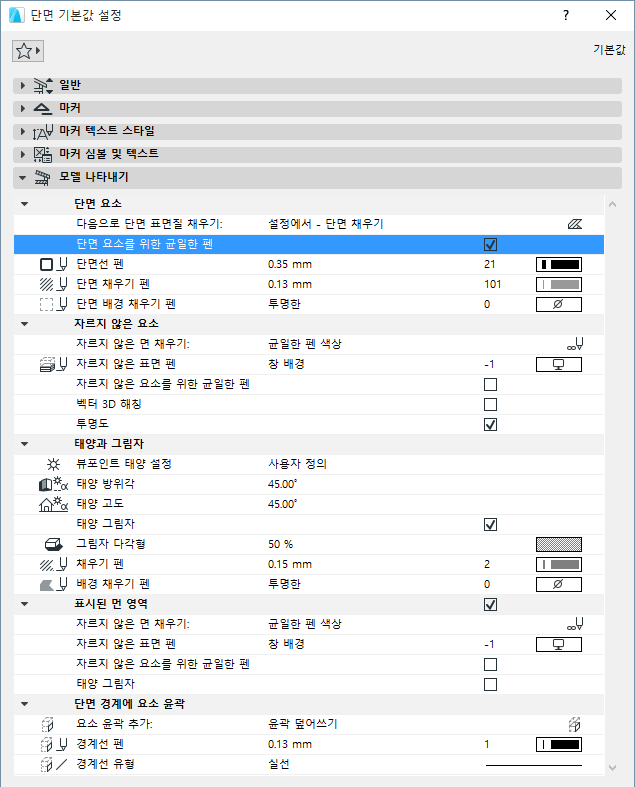Image resolution: width=635 pixels, height=787 pixels.
Task: Click the 단면선 펜 row icon
Action: click(x=53, y=264)
